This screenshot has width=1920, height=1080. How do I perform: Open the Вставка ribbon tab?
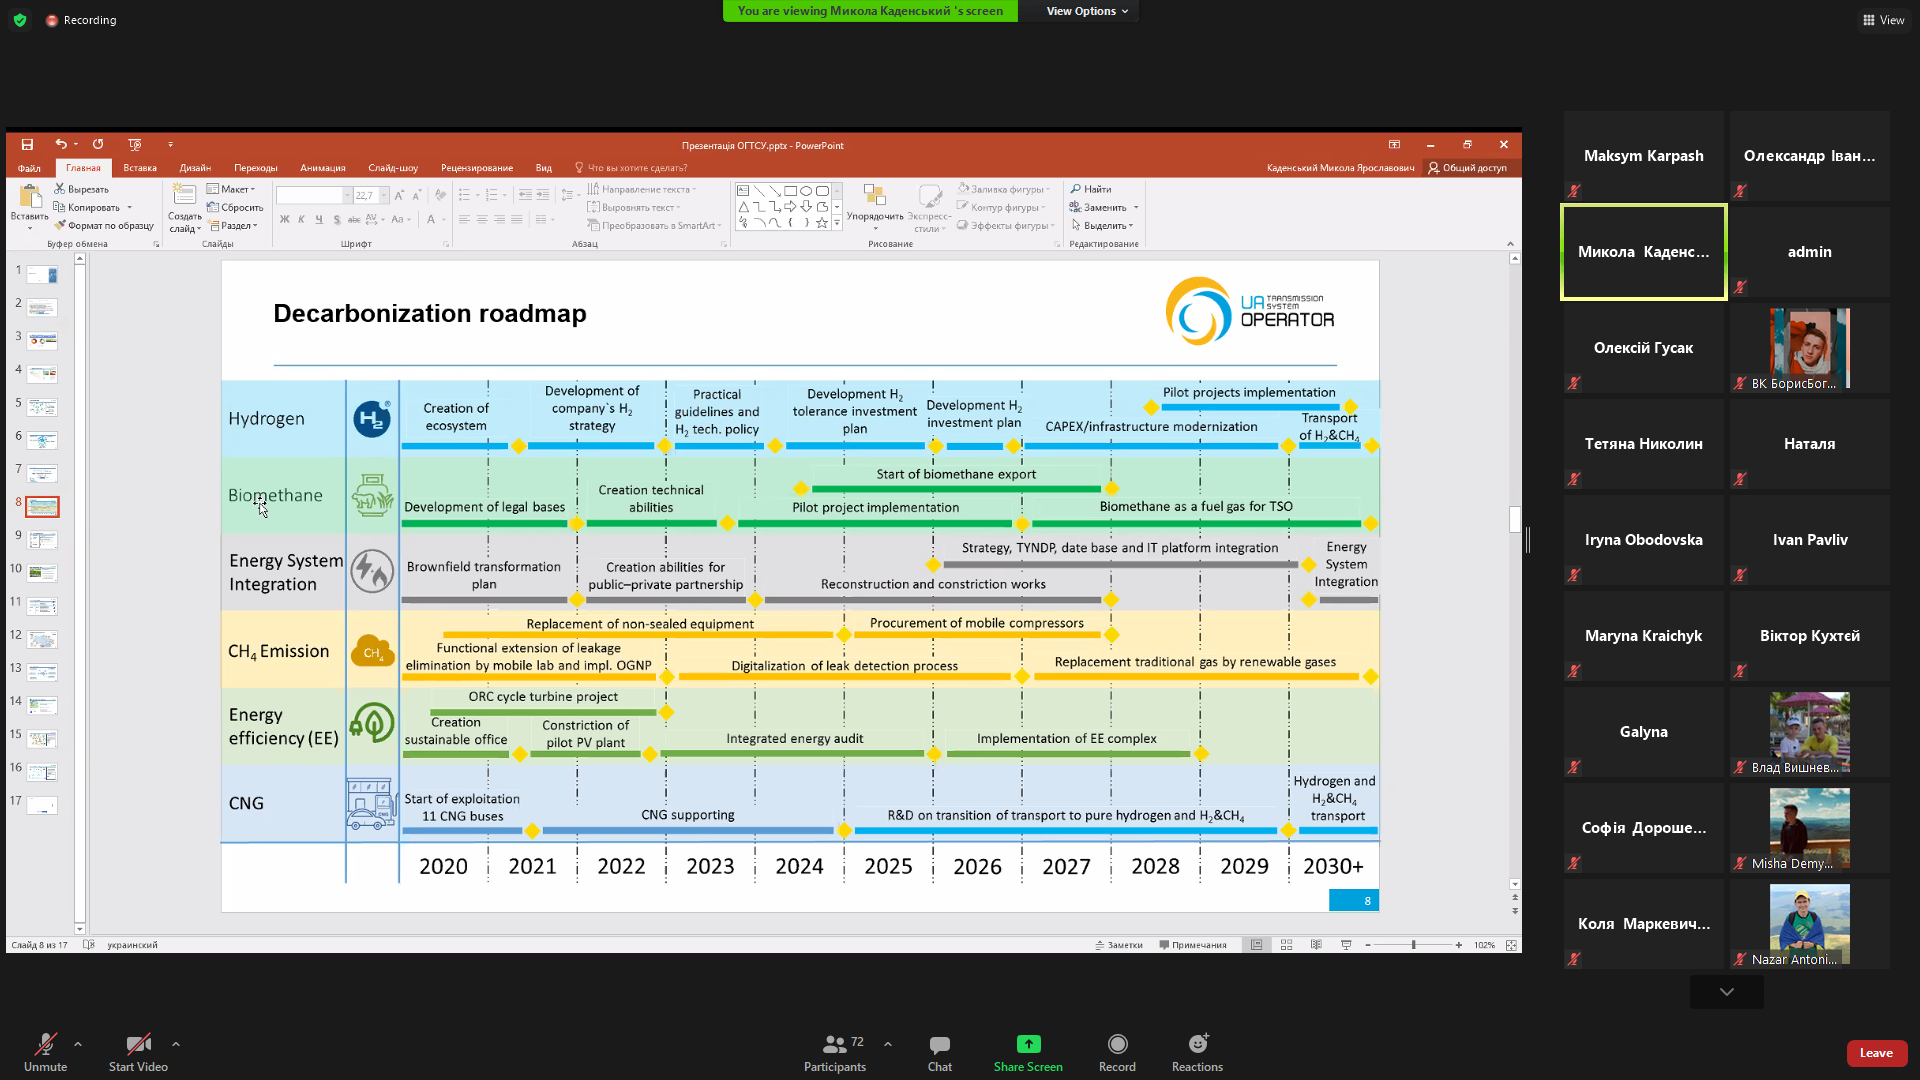coord(140,168)
